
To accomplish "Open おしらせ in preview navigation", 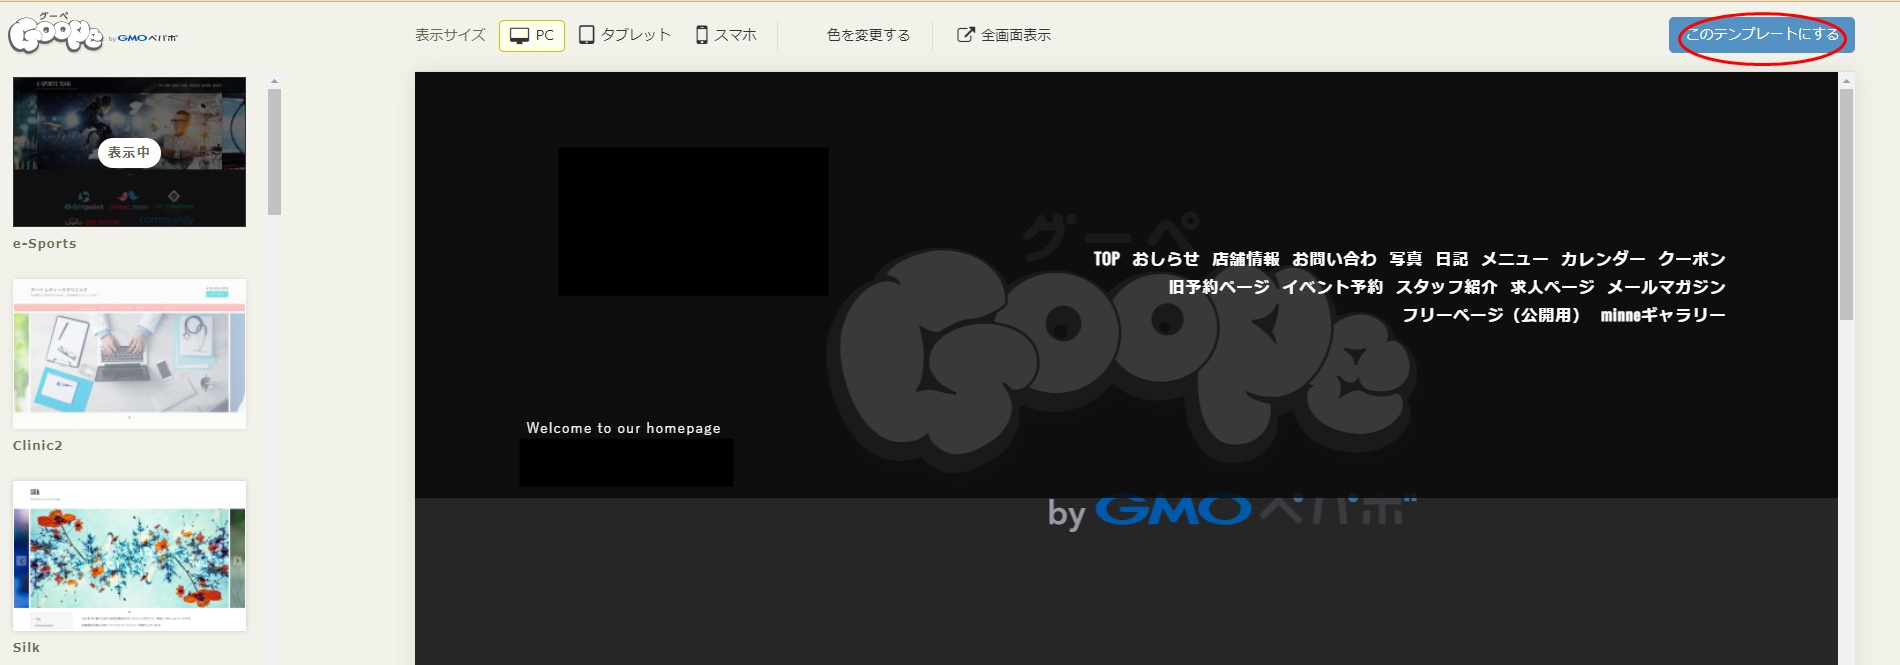I will pyautogui.click(x=1165, y=259).
